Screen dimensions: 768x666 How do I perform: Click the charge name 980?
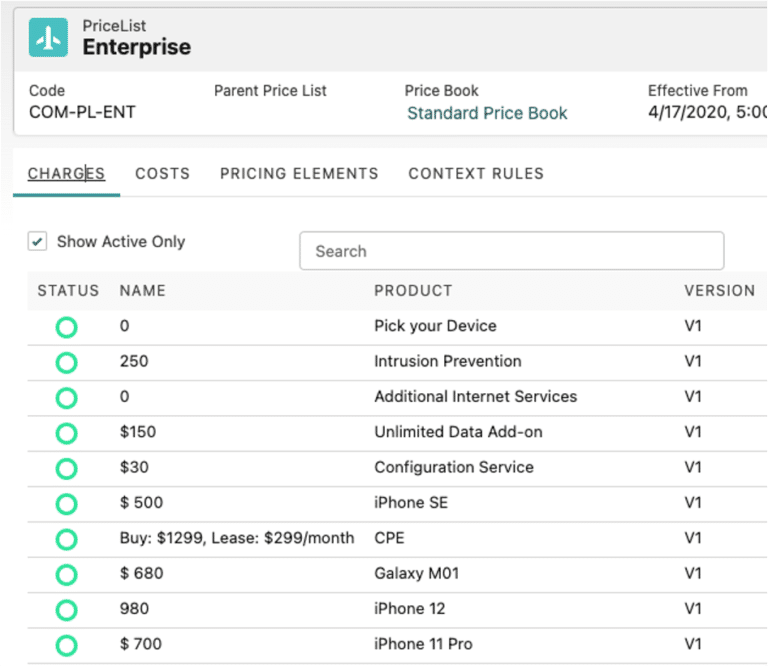(134, 608)
